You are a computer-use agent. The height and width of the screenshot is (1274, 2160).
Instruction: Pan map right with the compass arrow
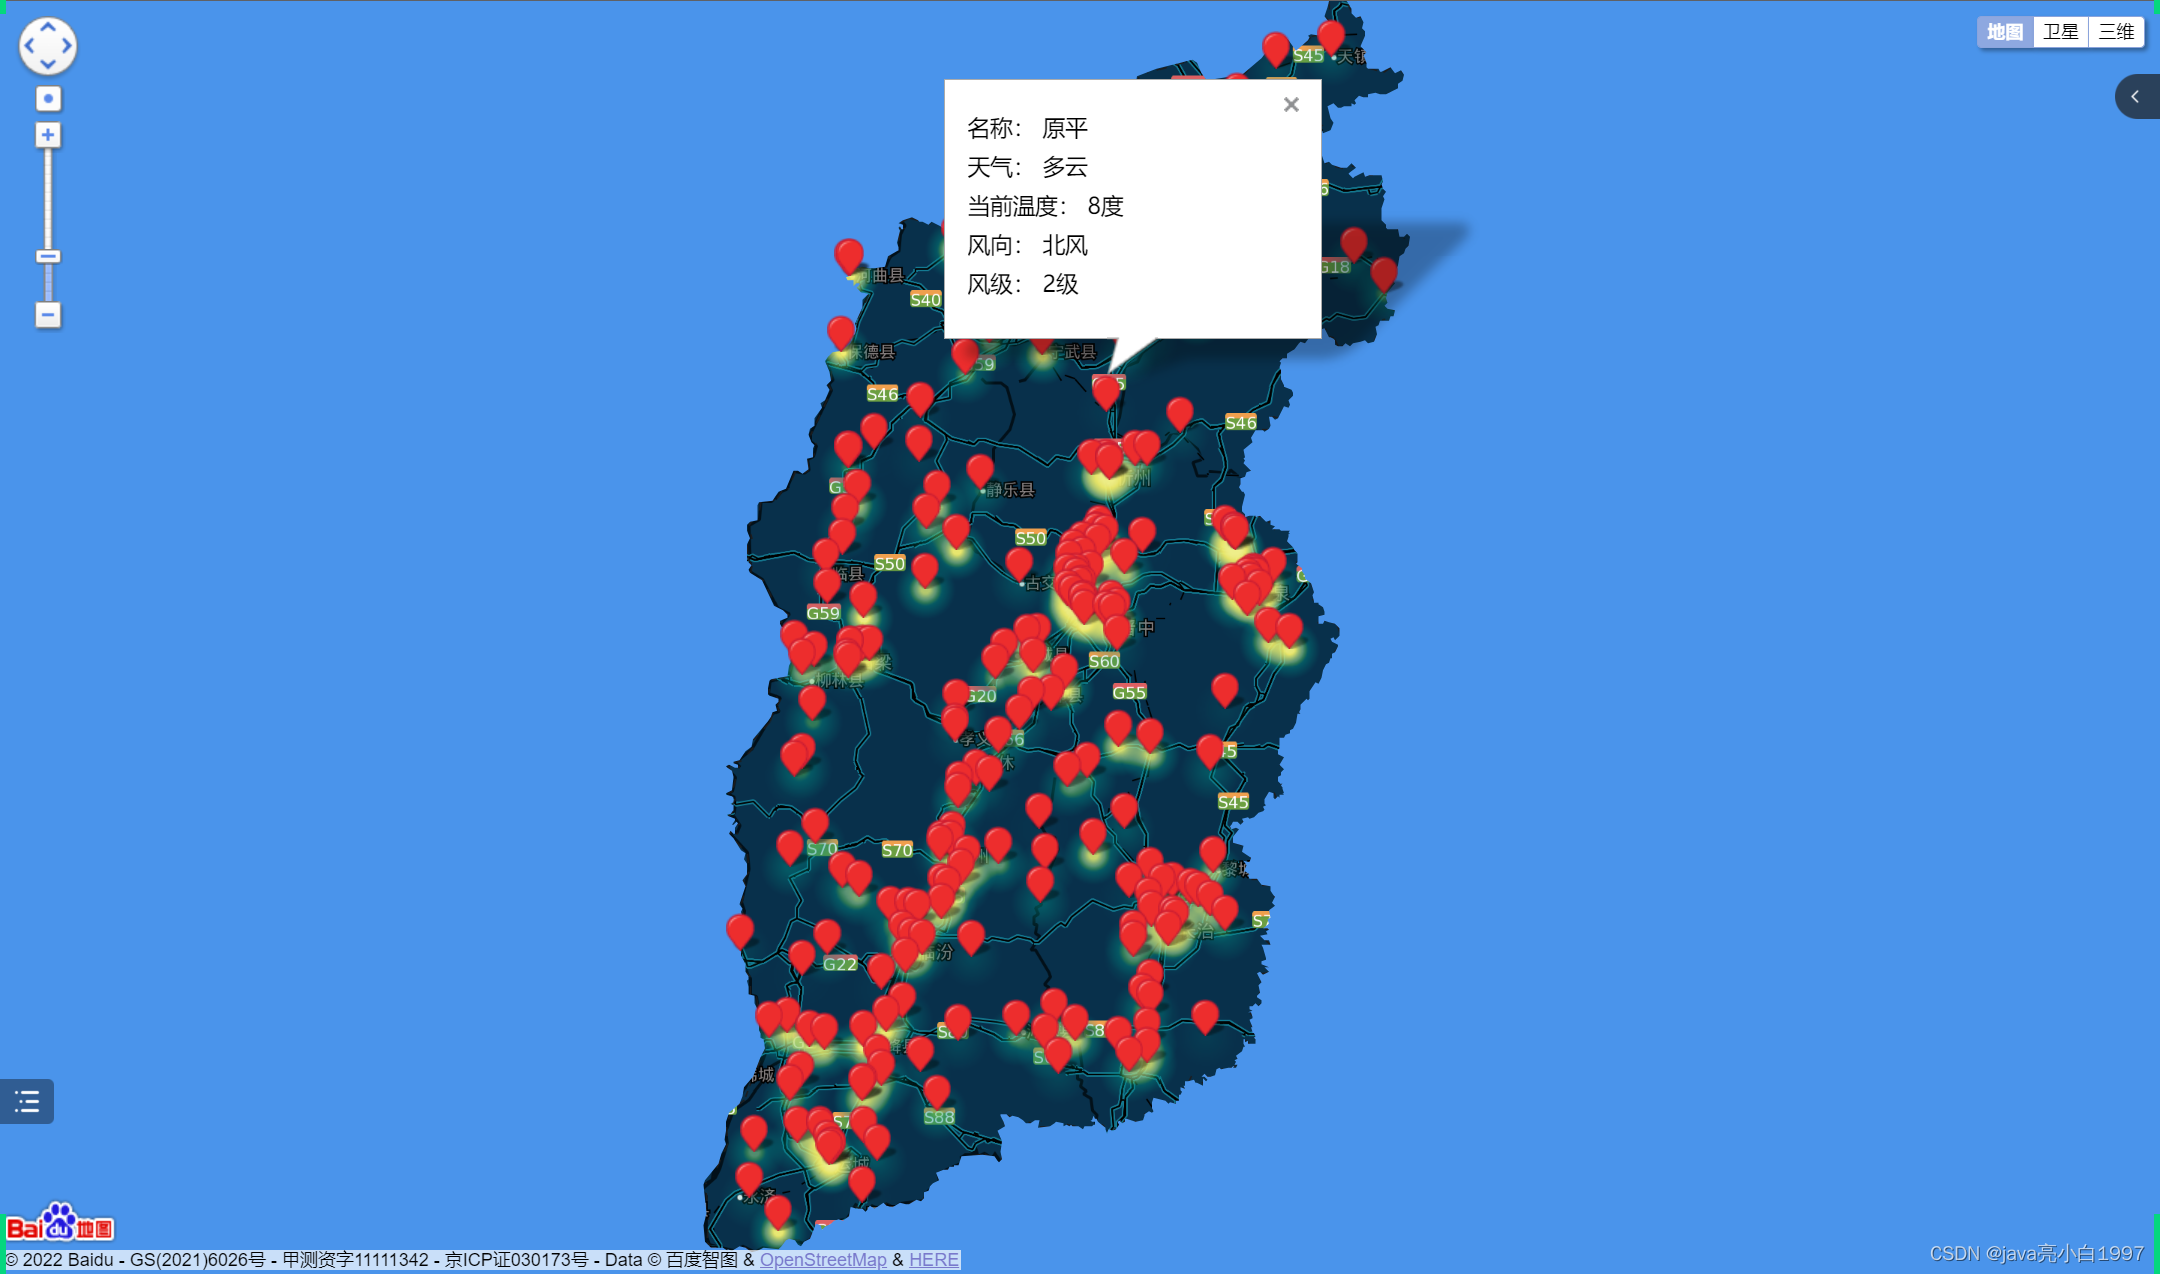[x=67, y=46]
